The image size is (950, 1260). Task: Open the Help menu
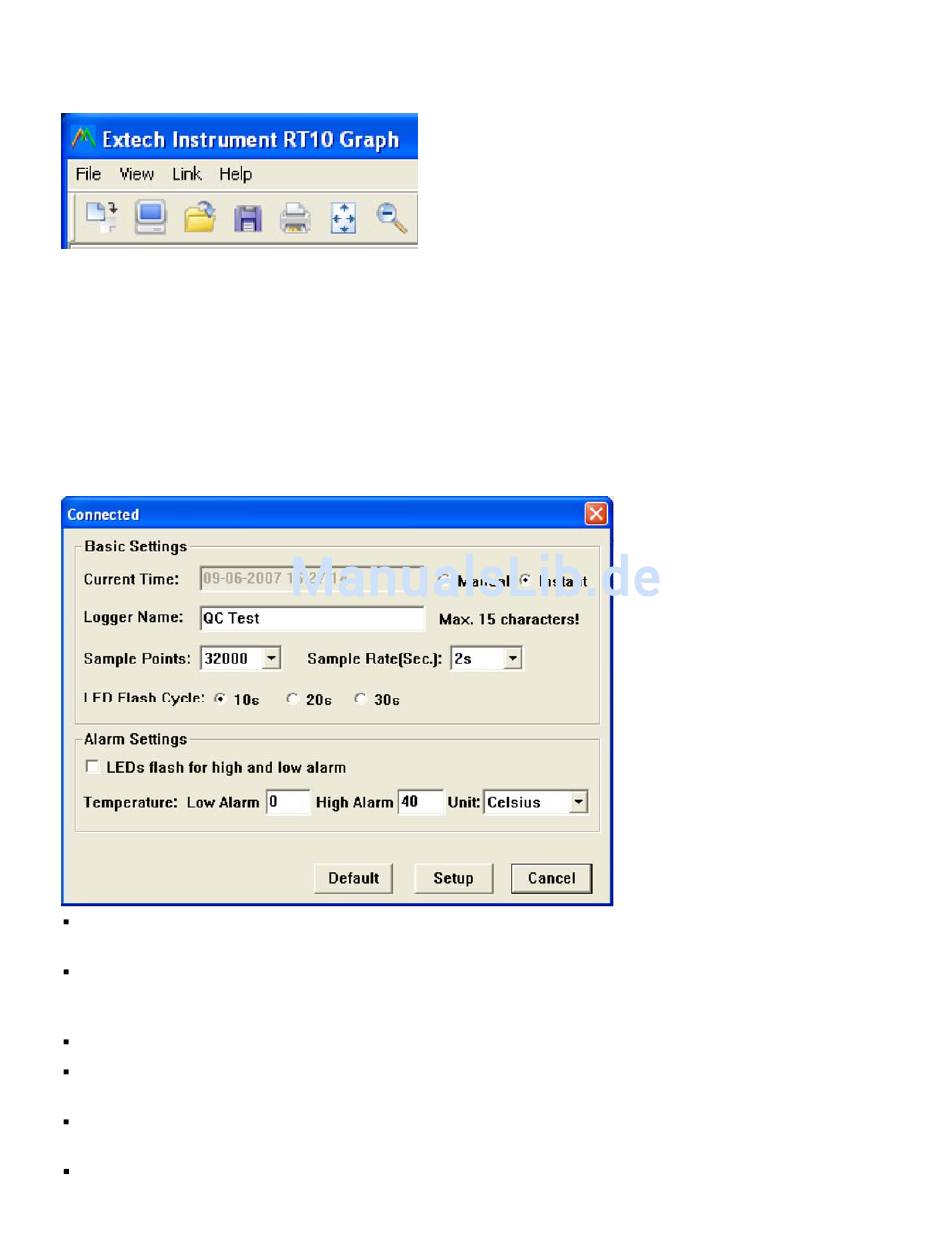click(x=236, y=174)
